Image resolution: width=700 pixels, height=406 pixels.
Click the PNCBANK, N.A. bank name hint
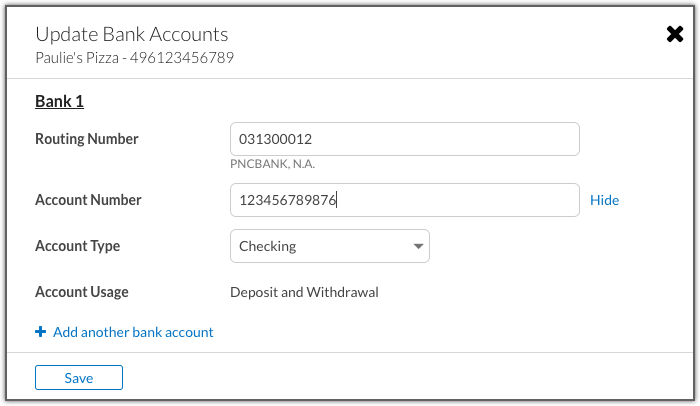272,164
